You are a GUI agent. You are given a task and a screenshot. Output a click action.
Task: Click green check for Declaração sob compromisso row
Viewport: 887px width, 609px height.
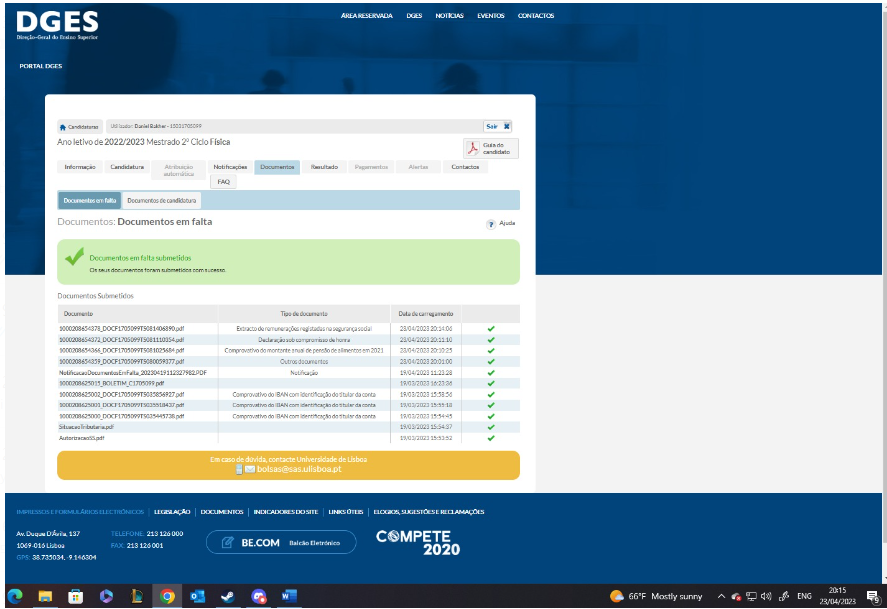(491, 340)
